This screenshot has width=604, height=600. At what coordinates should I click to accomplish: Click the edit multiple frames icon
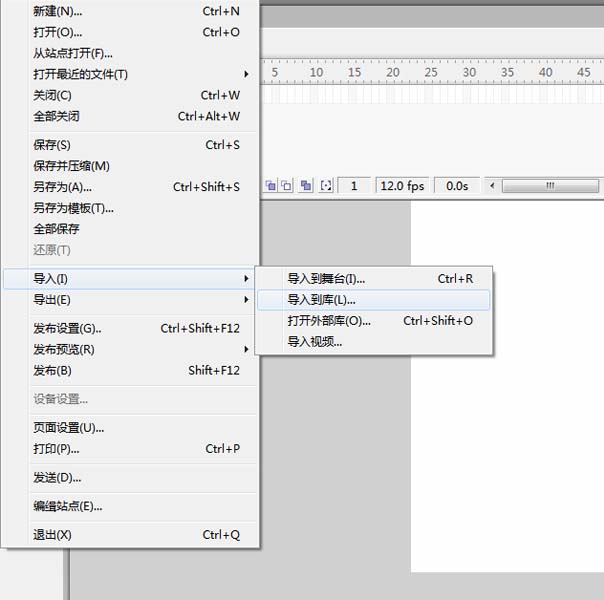click(x=306, y=186)
